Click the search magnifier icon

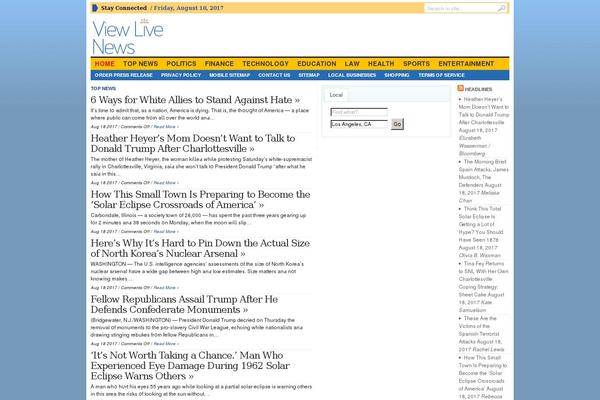501,8
